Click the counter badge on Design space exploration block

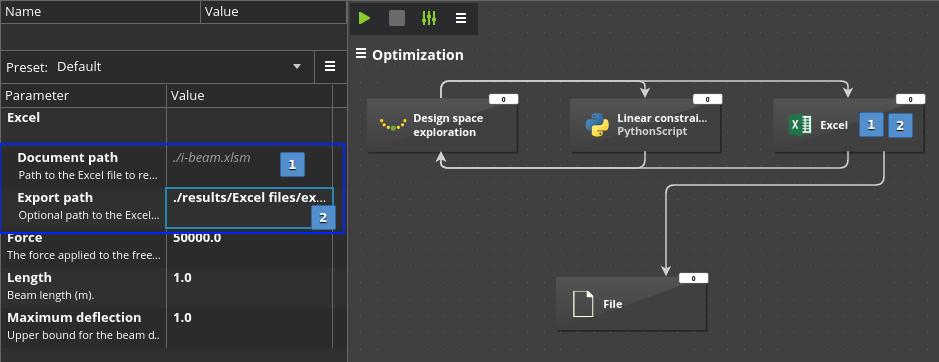coord(503,99)
